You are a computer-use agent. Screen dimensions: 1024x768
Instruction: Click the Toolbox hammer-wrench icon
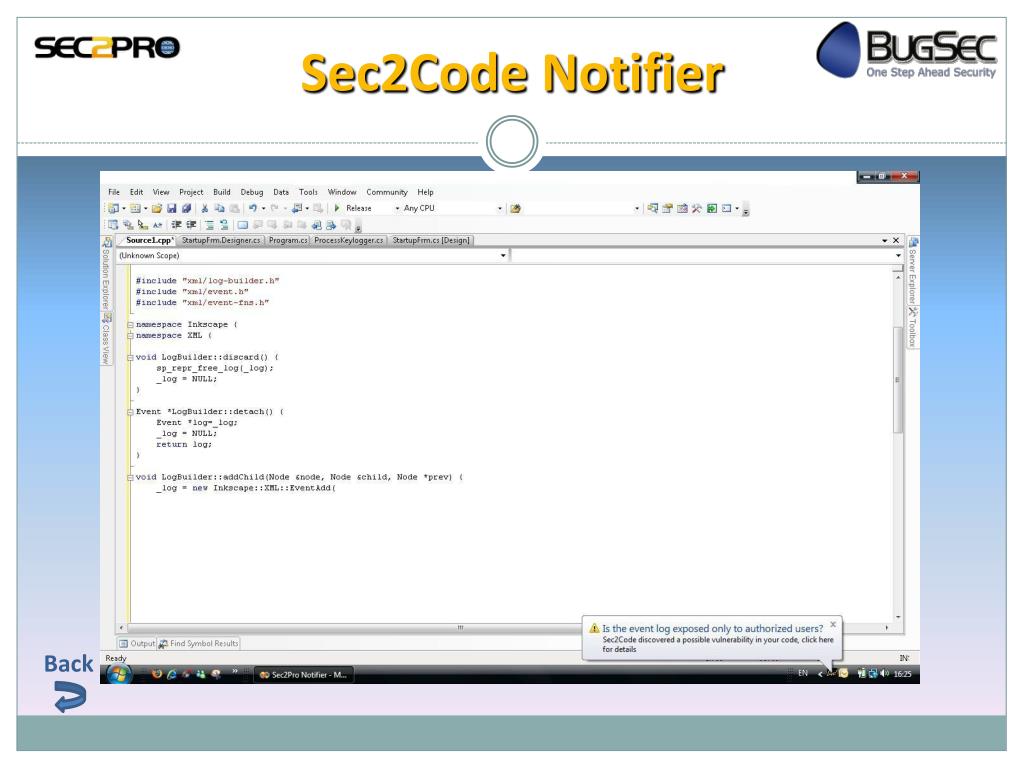click(x=697, y=208)
